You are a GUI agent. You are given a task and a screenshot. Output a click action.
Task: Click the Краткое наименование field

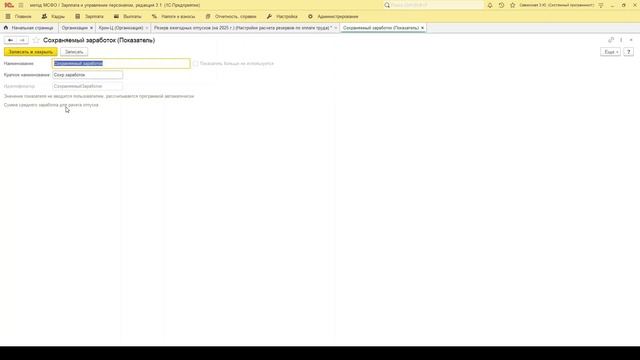coord(87,75)
